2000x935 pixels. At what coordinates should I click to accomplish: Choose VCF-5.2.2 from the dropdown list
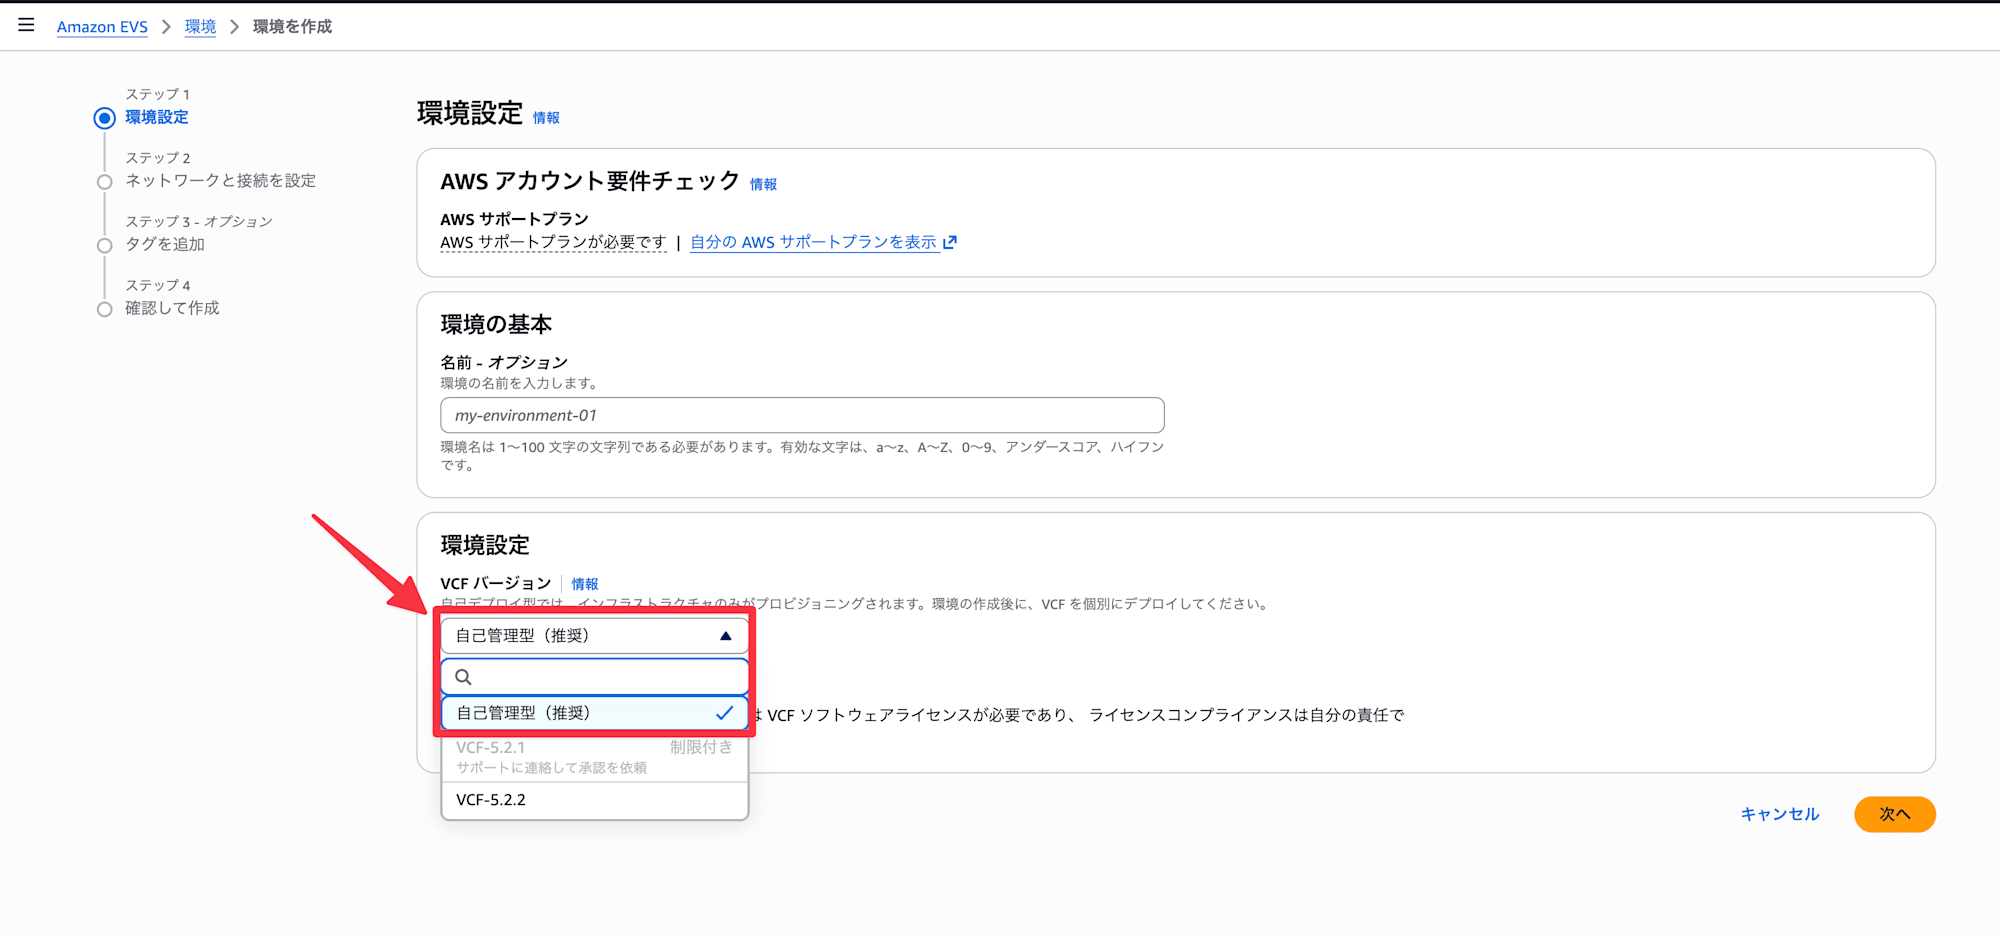595,800
